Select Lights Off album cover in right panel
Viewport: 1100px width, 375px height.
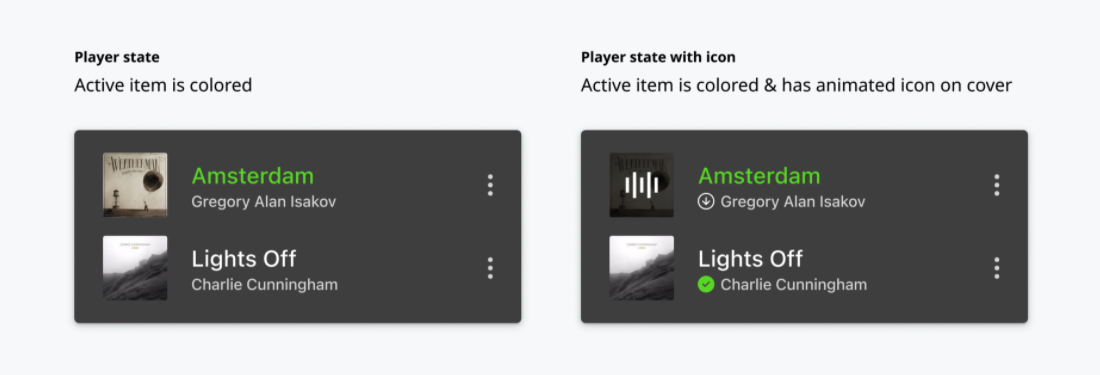(641, 268)
